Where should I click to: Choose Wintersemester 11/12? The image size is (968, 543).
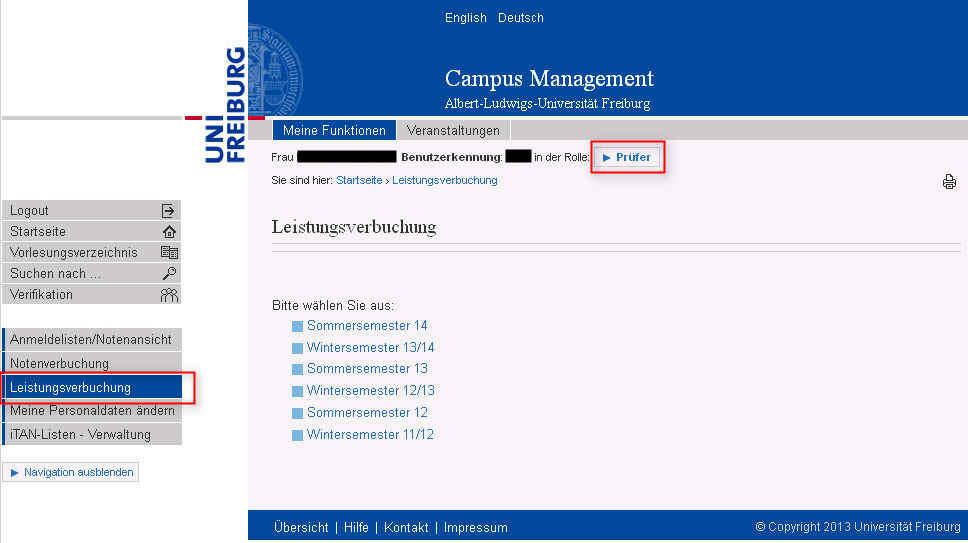[x=370, y=434]
